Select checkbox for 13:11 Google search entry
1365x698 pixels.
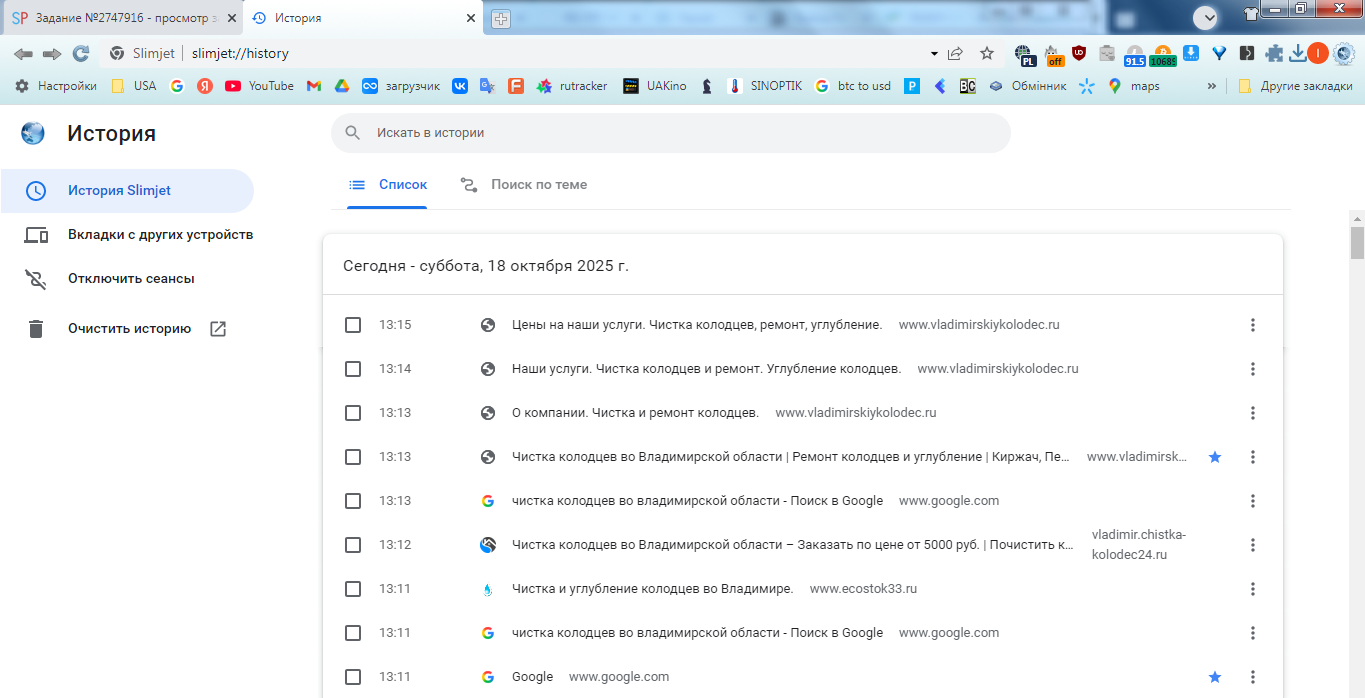coord(353,633)
